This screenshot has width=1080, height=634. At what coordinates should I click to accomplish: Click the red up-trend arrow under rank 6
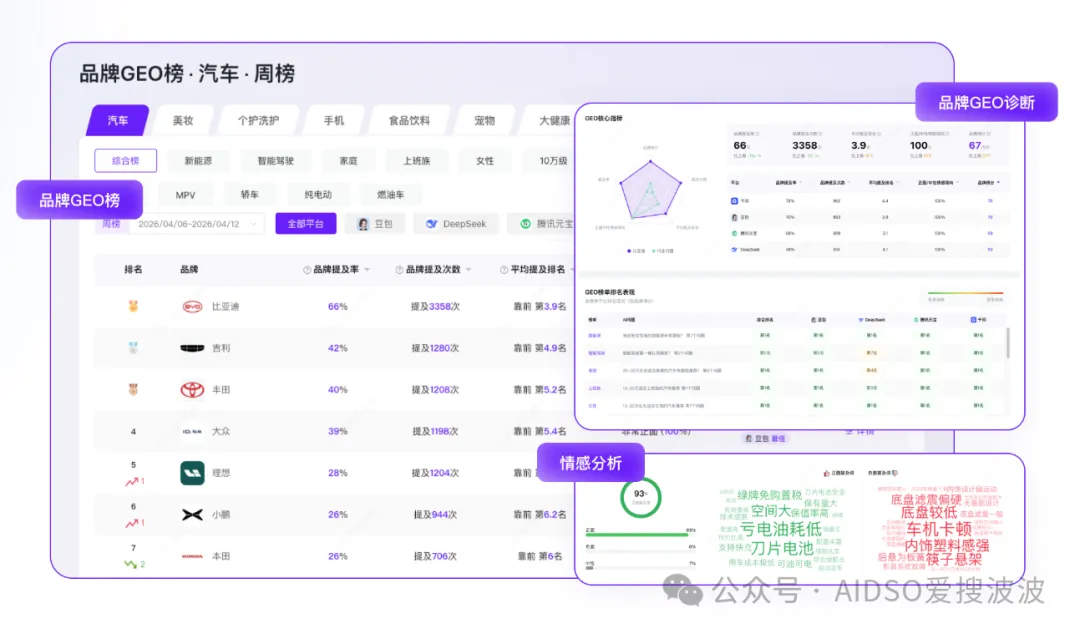tap(132, 523)
